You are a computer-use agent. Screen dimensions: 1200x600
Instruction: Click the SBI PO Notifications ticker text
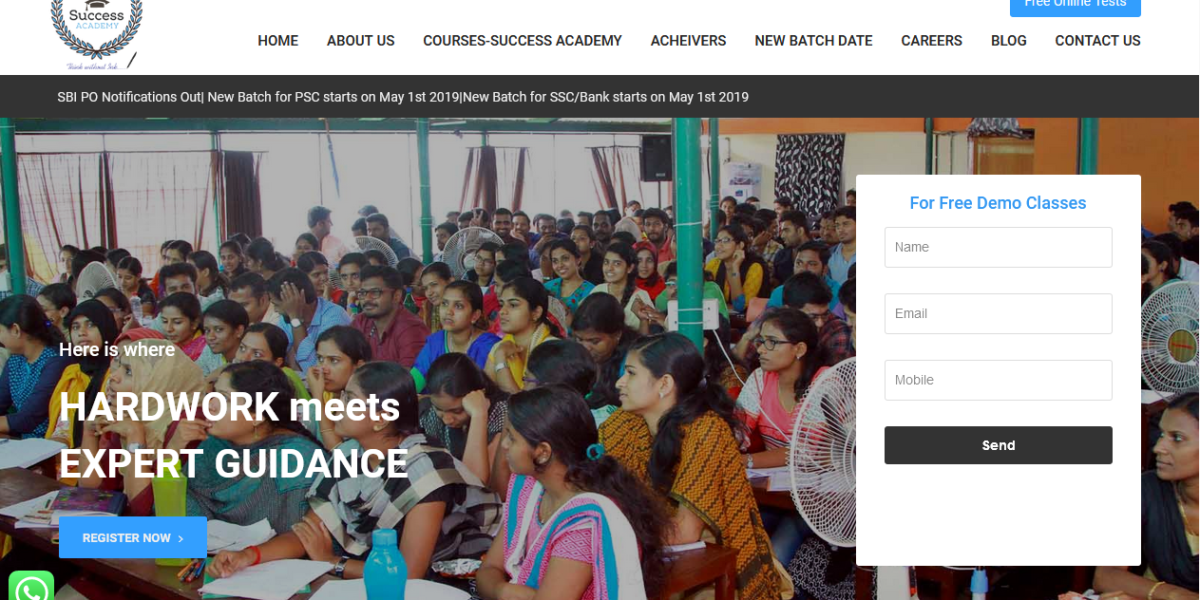[403, 97]
